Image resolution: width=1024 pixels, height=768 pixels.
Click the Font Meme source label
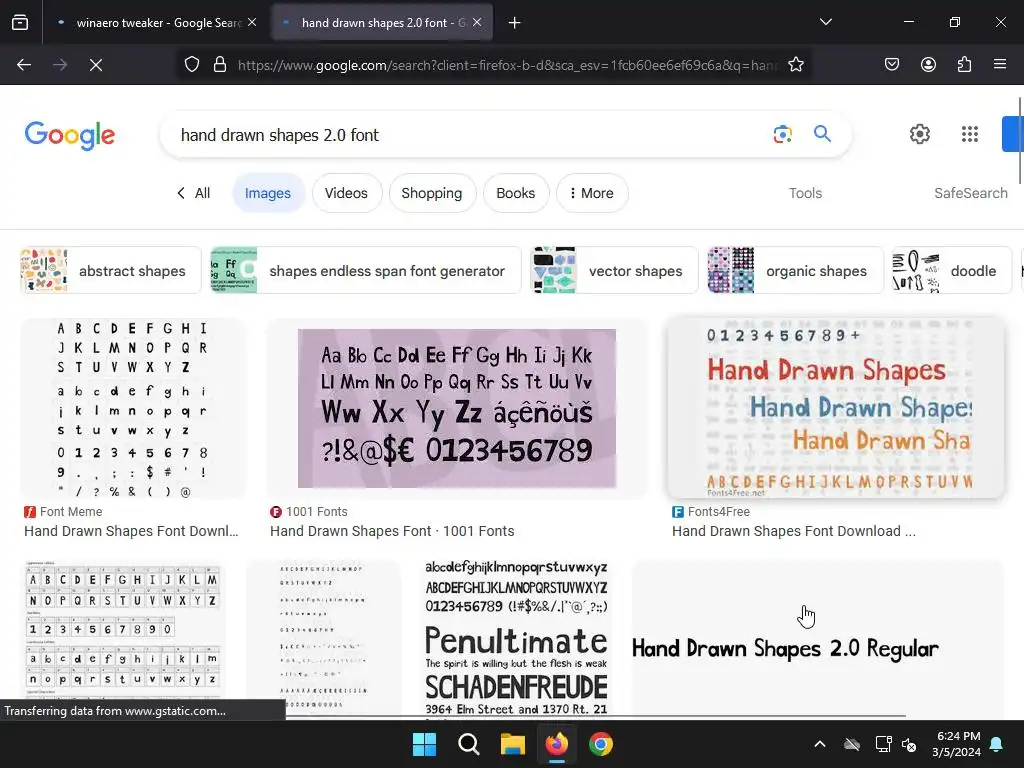click(63, 511)
